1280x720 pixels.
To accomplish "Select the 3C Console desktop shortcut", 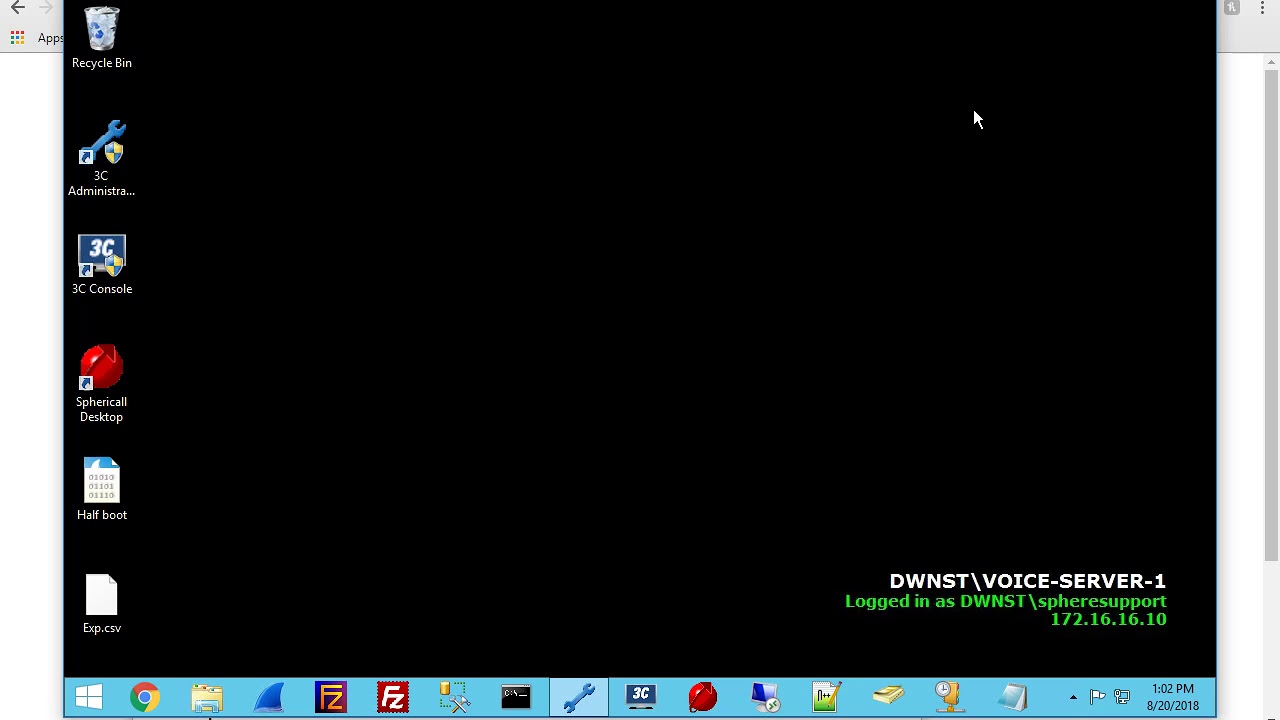I will [x=101, y=265].
